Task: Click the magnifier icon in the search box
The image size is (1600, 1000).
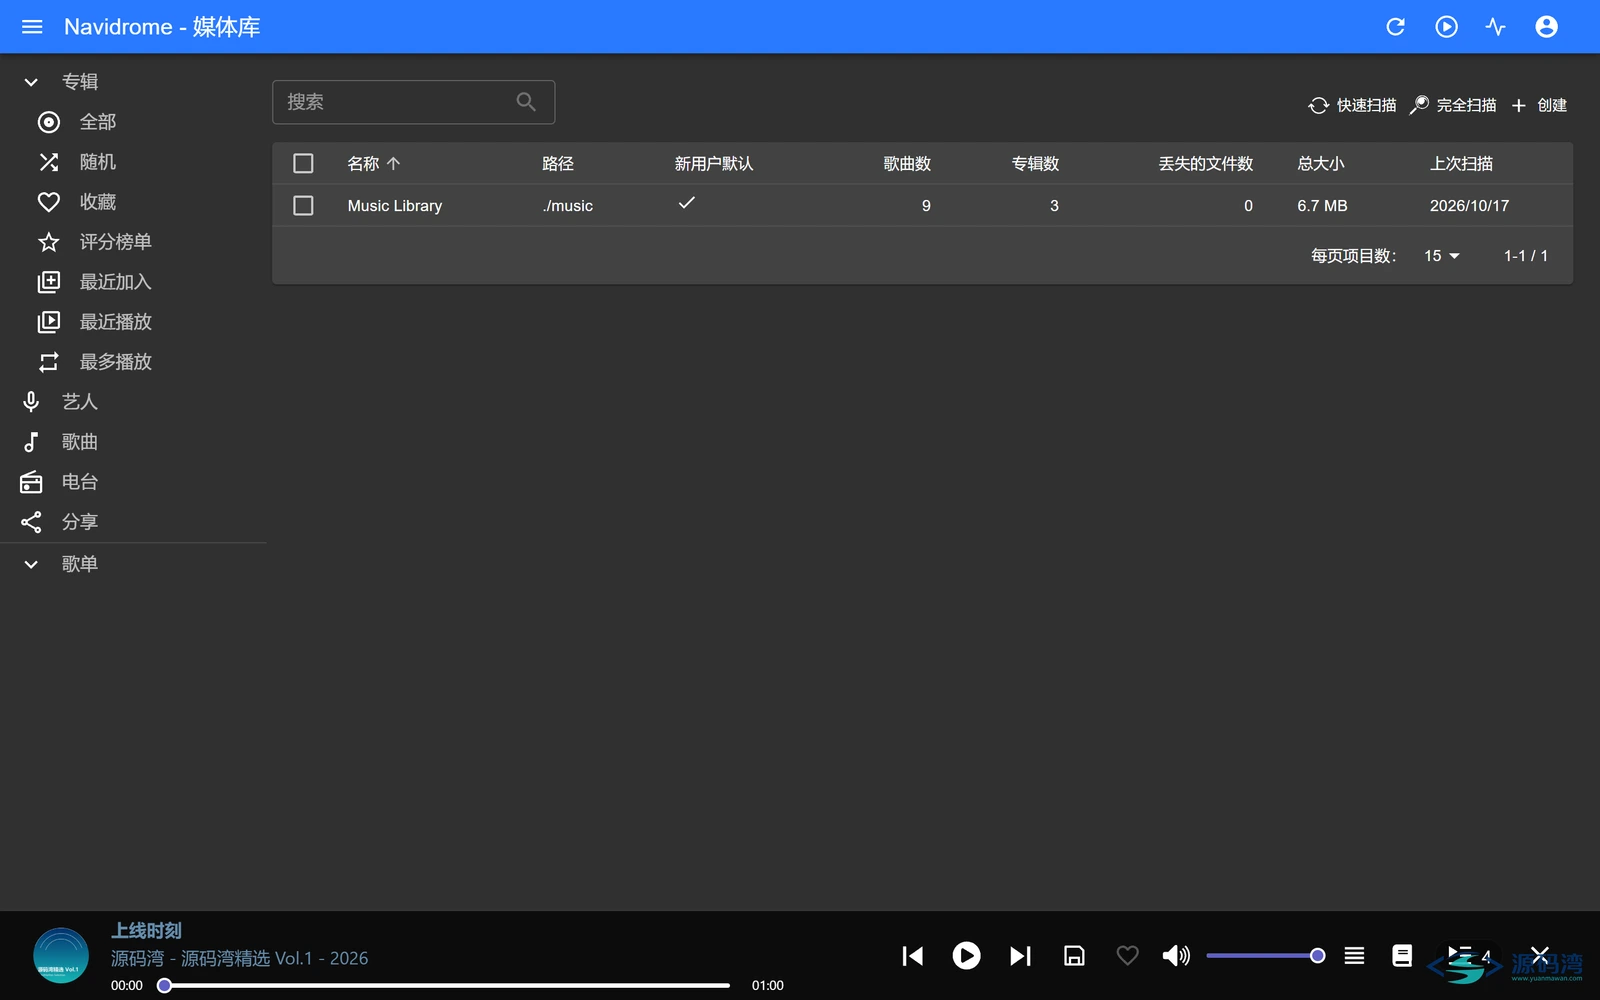Action: tap(526, 102)
